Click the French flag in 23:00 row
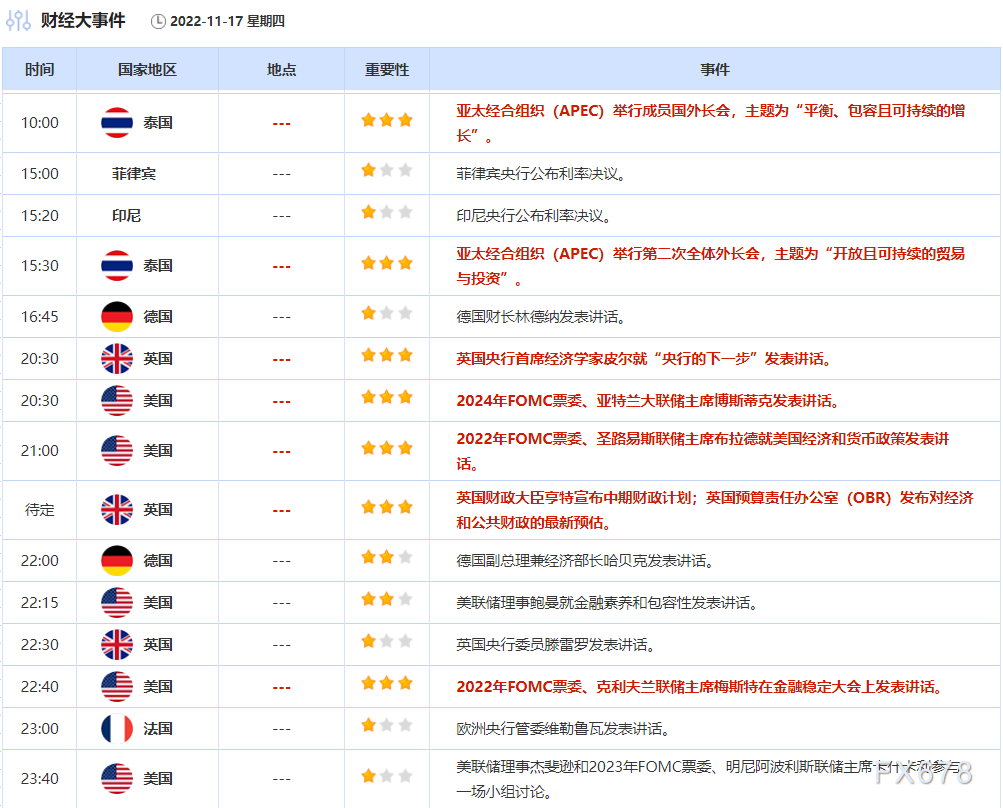This screenshot has width=1003, height=808. click(117, 728)
